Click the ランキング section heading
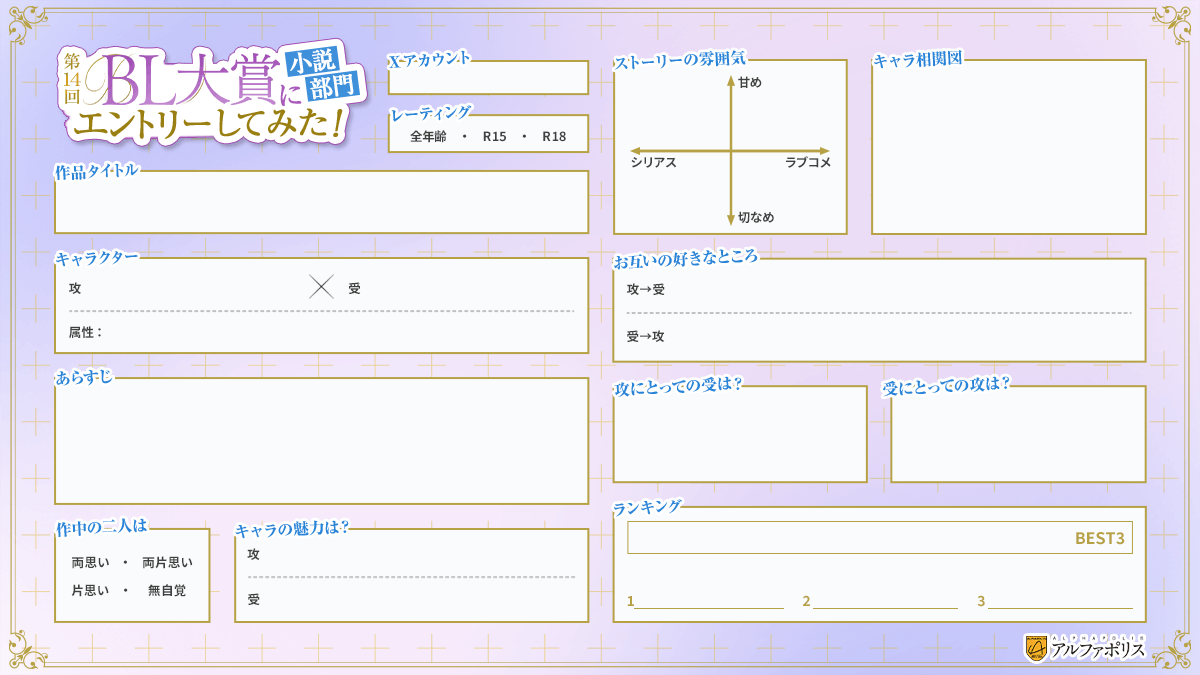Image resolution: width=1200 pixels, height=675 pixels. click(x=648, y=506)
